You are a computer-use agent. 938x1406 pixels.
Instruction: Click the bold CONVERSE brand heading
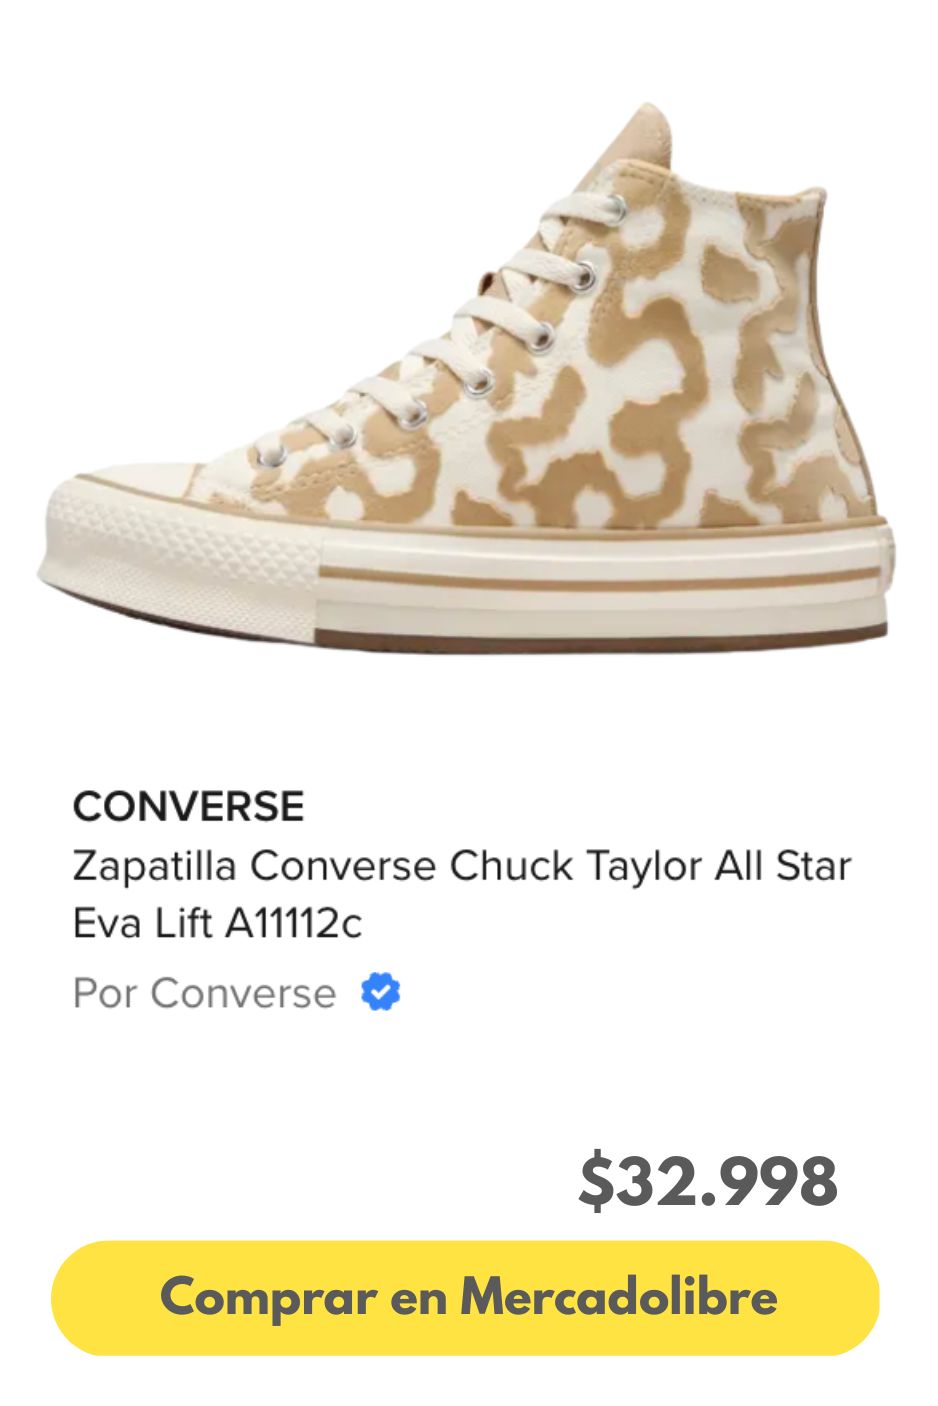(x=188, y=807)
